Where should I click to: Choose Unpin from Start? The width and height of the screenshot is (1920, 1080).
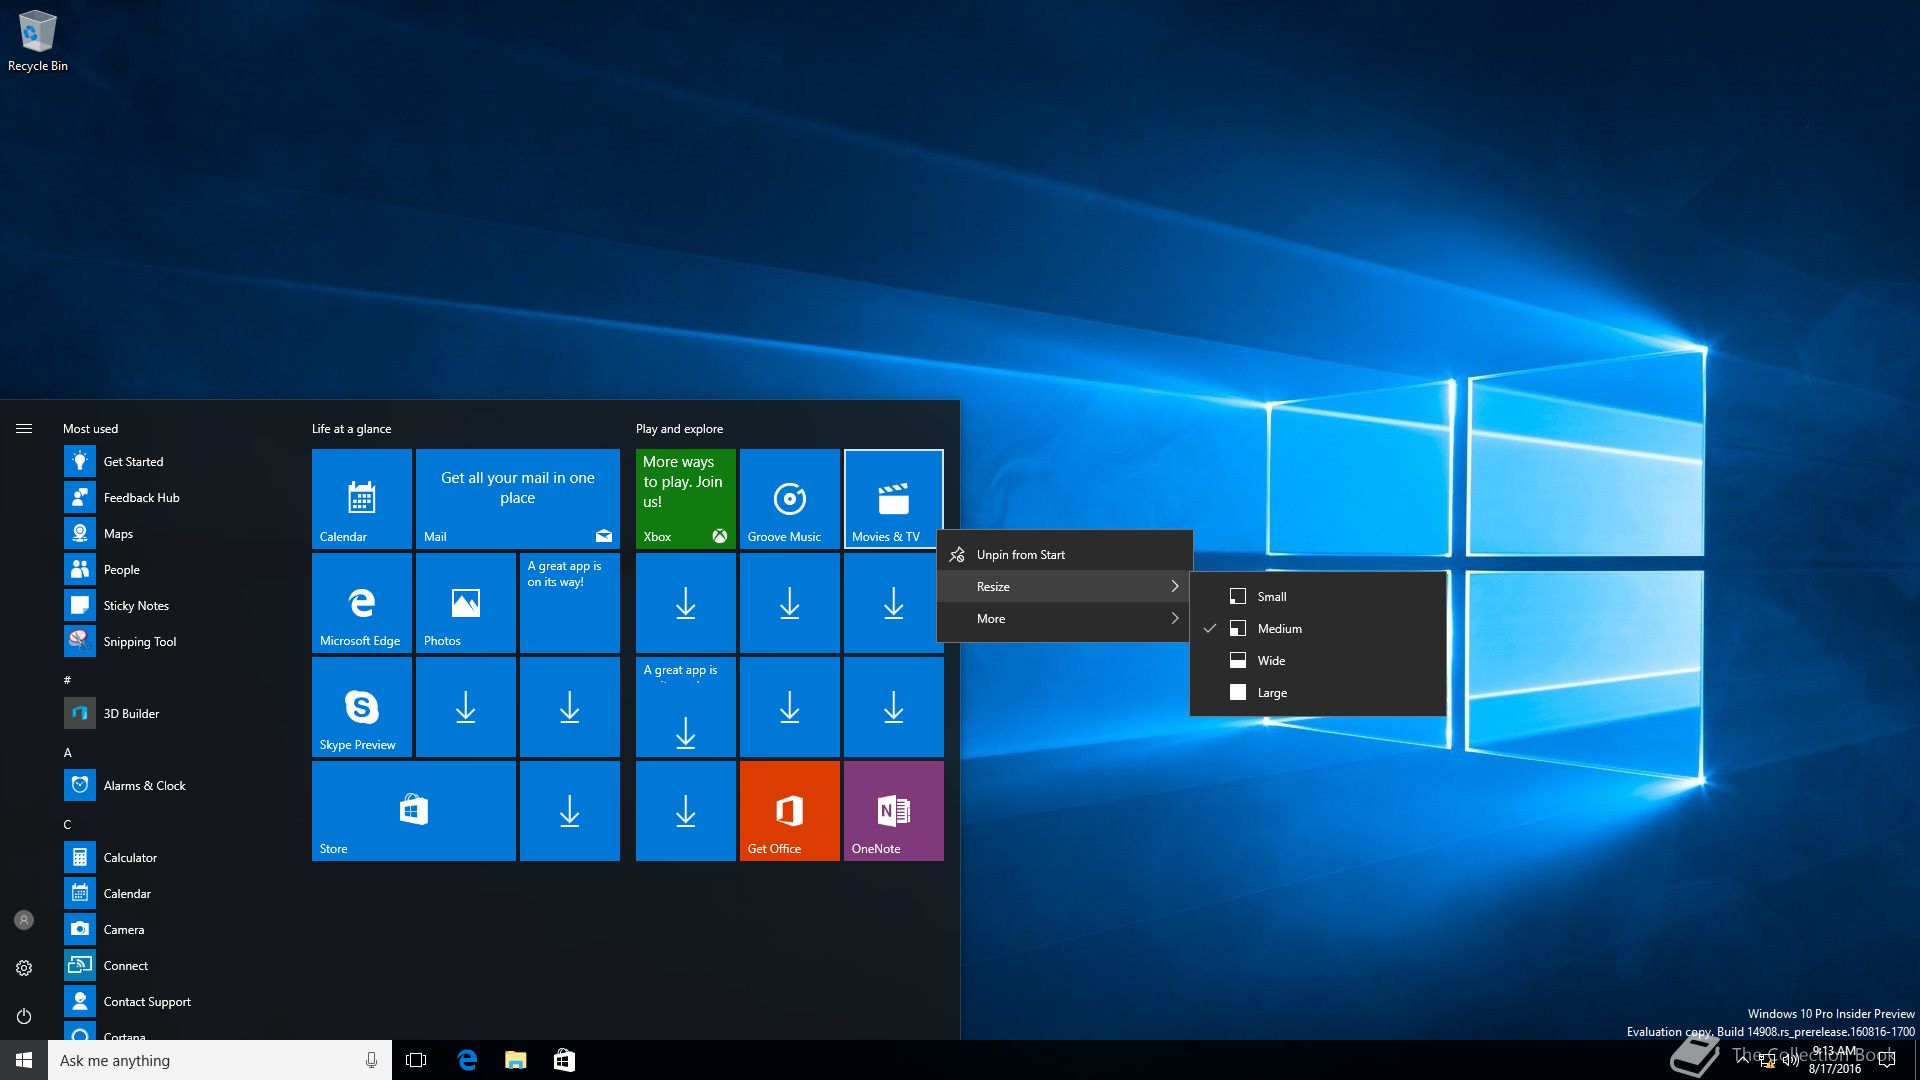click(x=1064, y=554)
